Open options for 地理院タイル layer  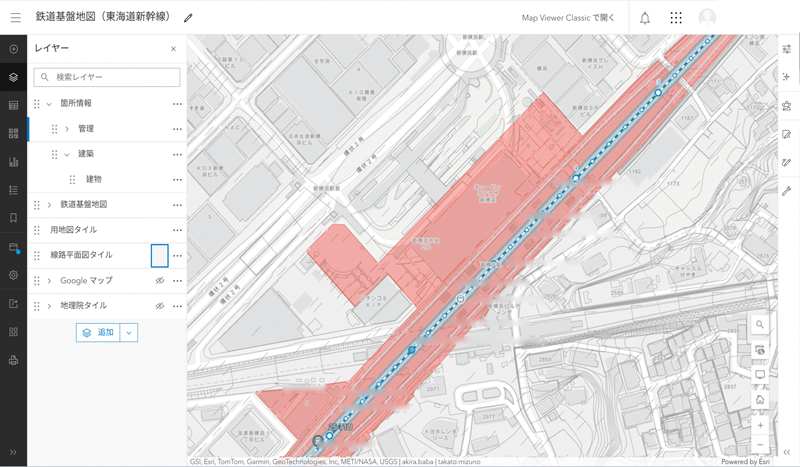[x=177, y=306]
